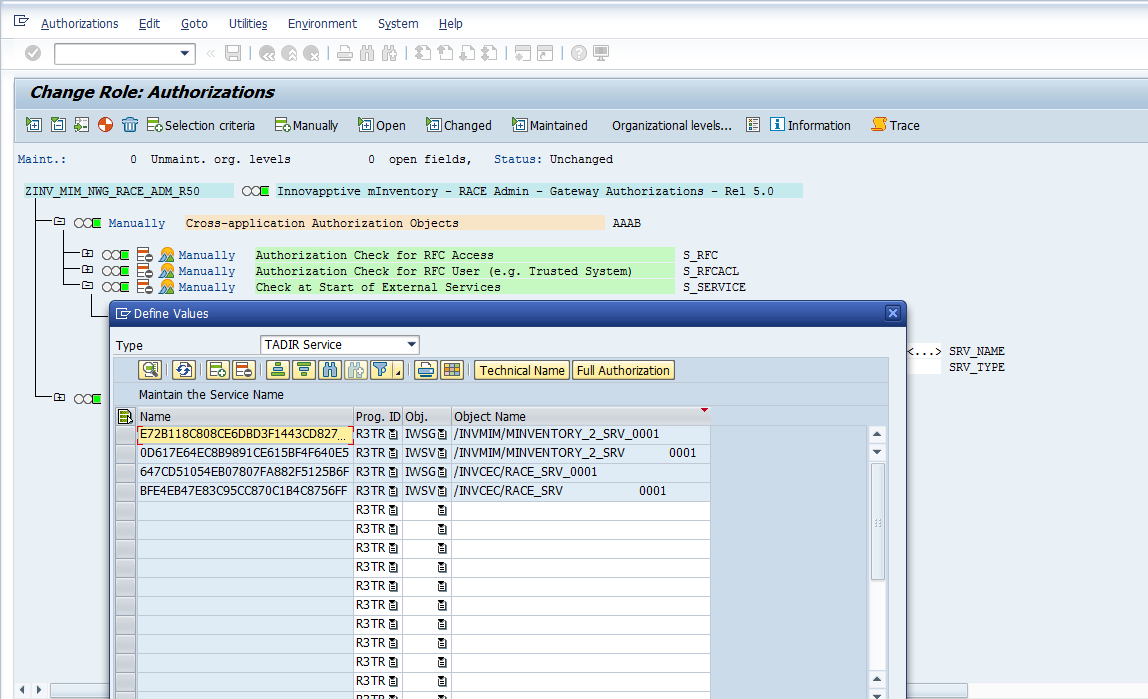Click the Print icon in Define Values toolbar
Image resolution: width=1148 pixels, height=699 pixels.
click(x=425, y=370)
